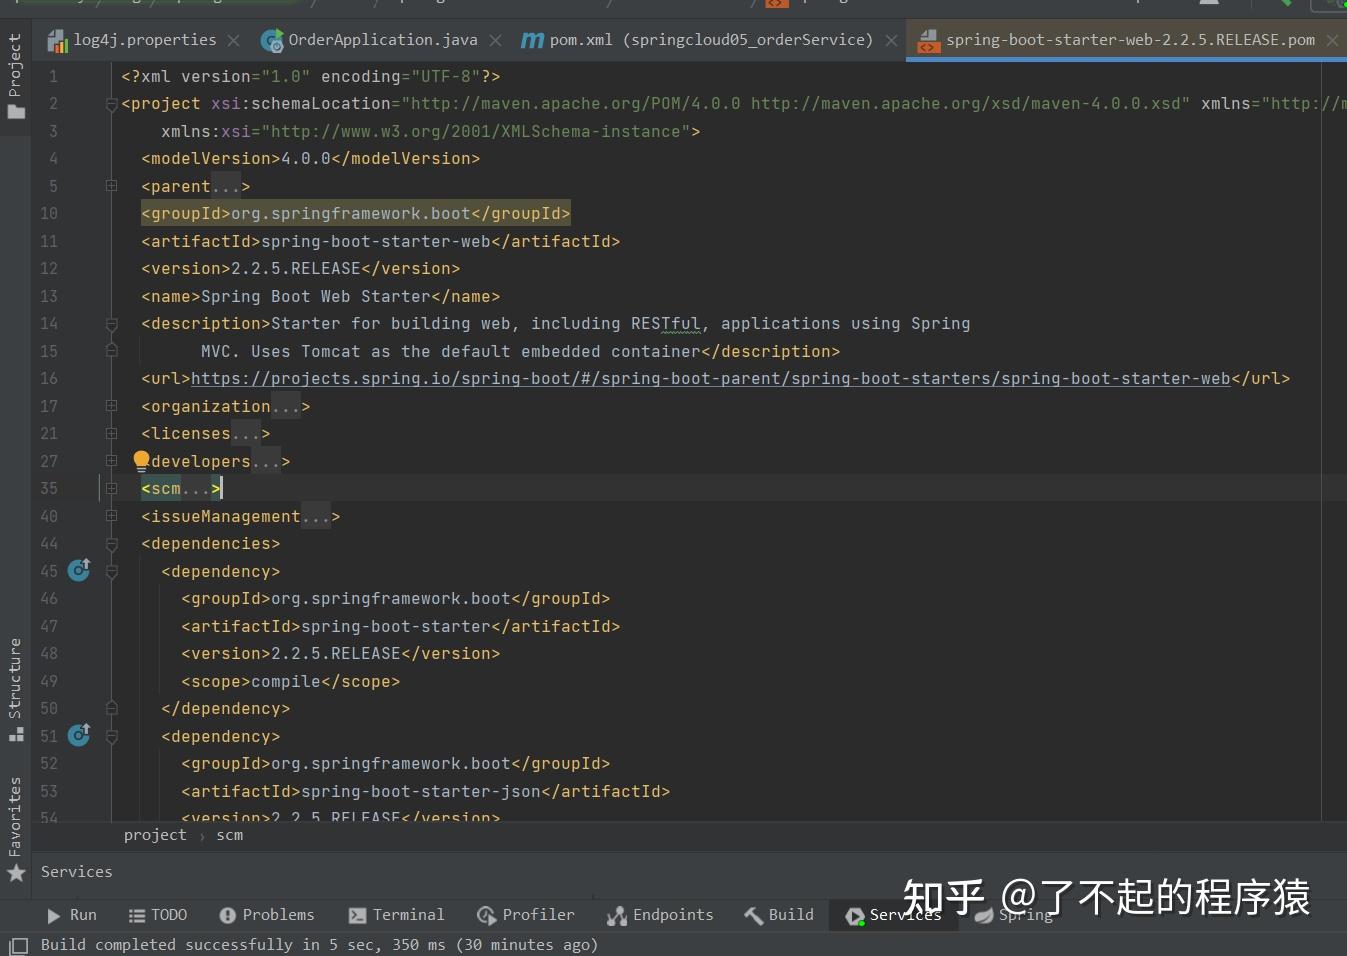This screenshot has height=956, width=1347.
Task: Open the Favorites tool window
Action: click(x=14, y=815)
